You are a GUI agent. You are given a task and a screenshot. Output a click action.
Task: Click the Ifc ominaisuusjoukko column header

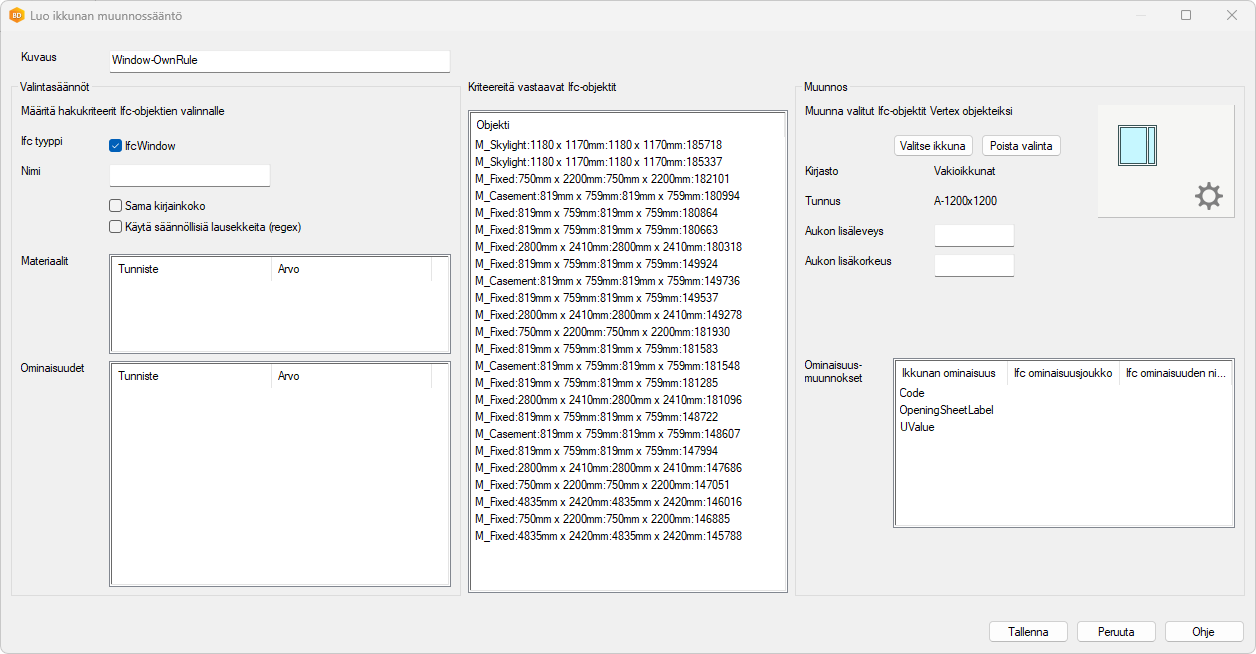click(1063, 373)
